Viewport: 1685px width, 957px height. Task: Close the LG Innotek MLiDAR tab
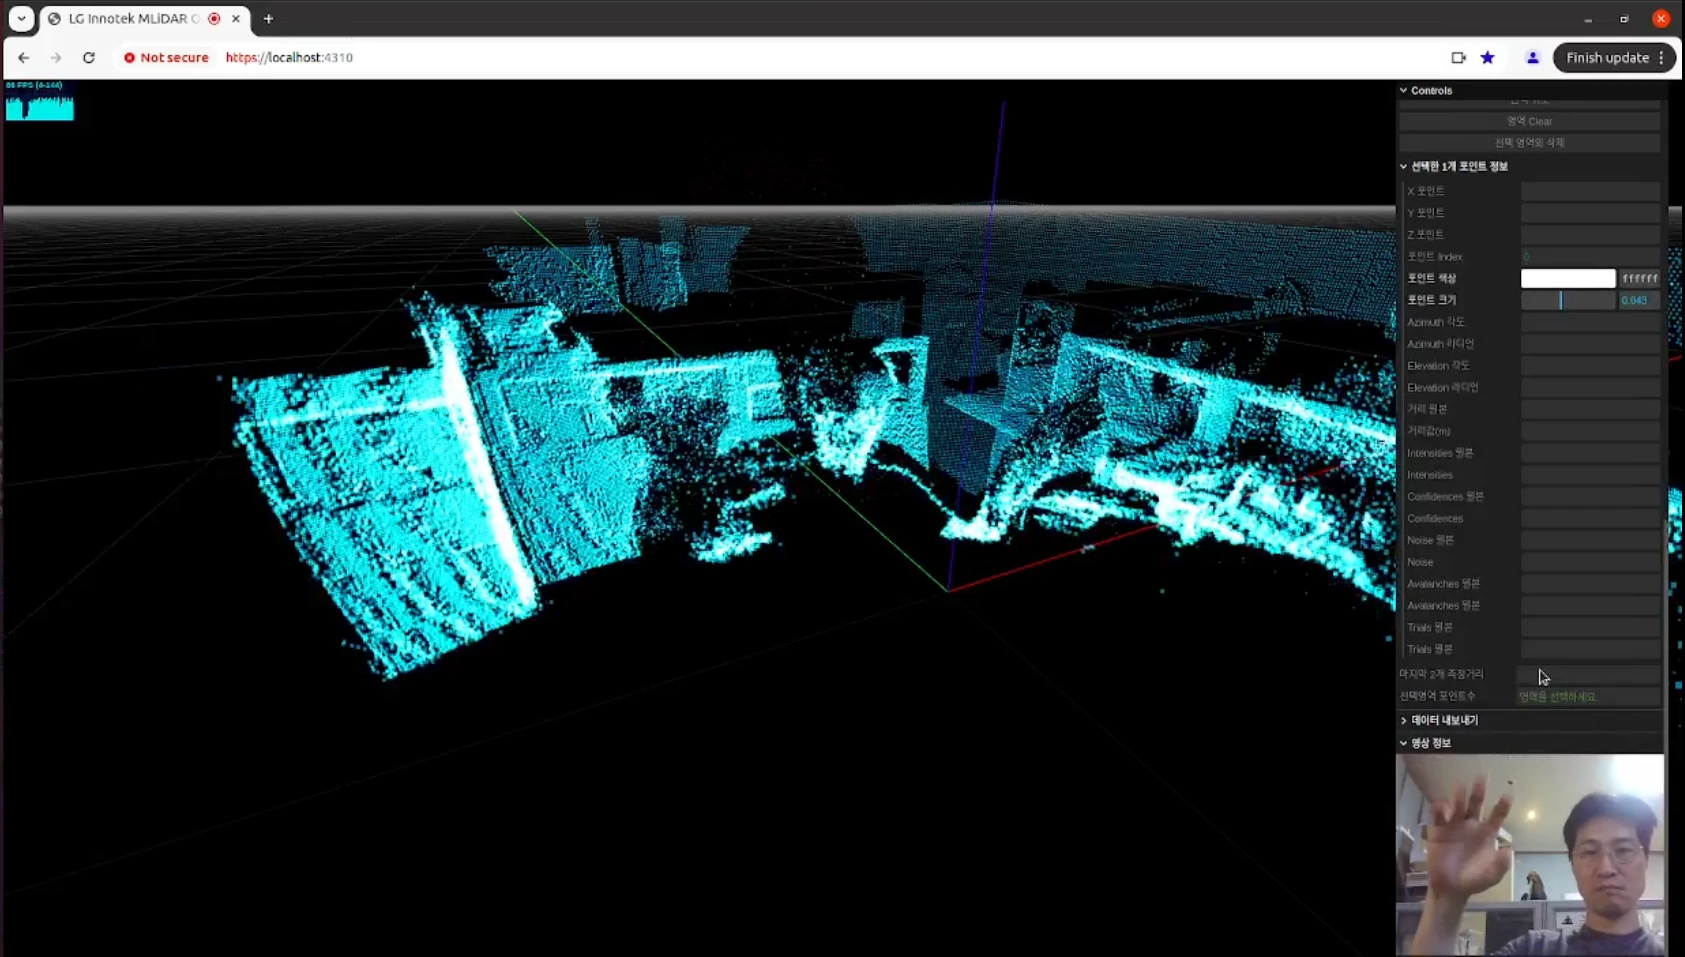tap(236, 19)
